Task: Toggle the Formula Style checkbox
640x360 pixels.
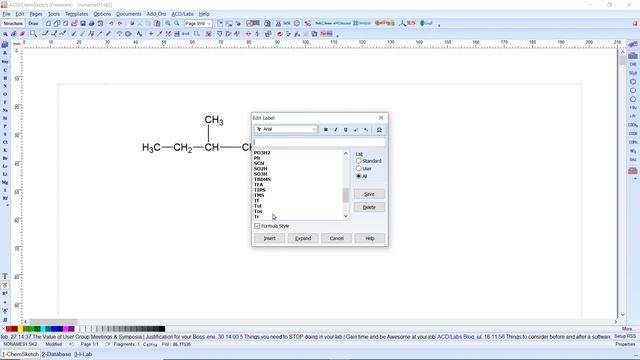Action: 257,226
